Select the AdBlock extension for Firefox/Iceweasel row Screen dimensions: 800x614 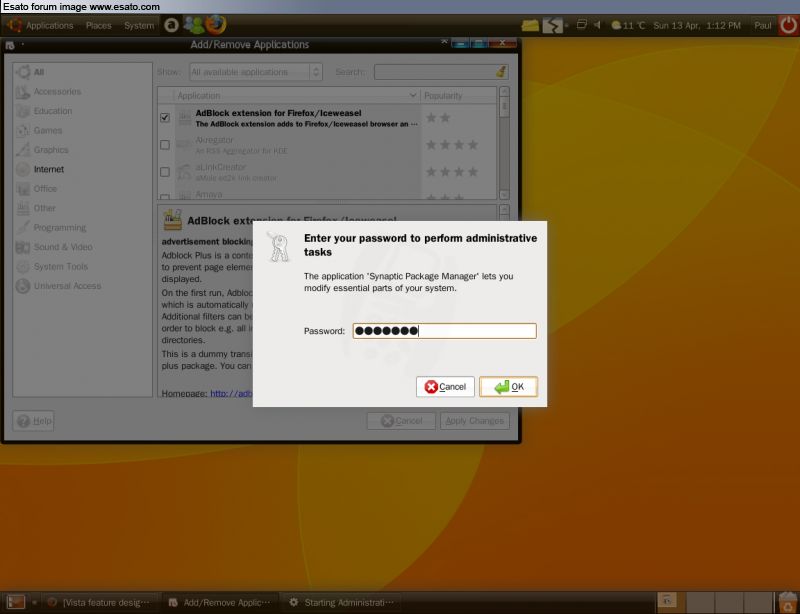coord(327,118)
